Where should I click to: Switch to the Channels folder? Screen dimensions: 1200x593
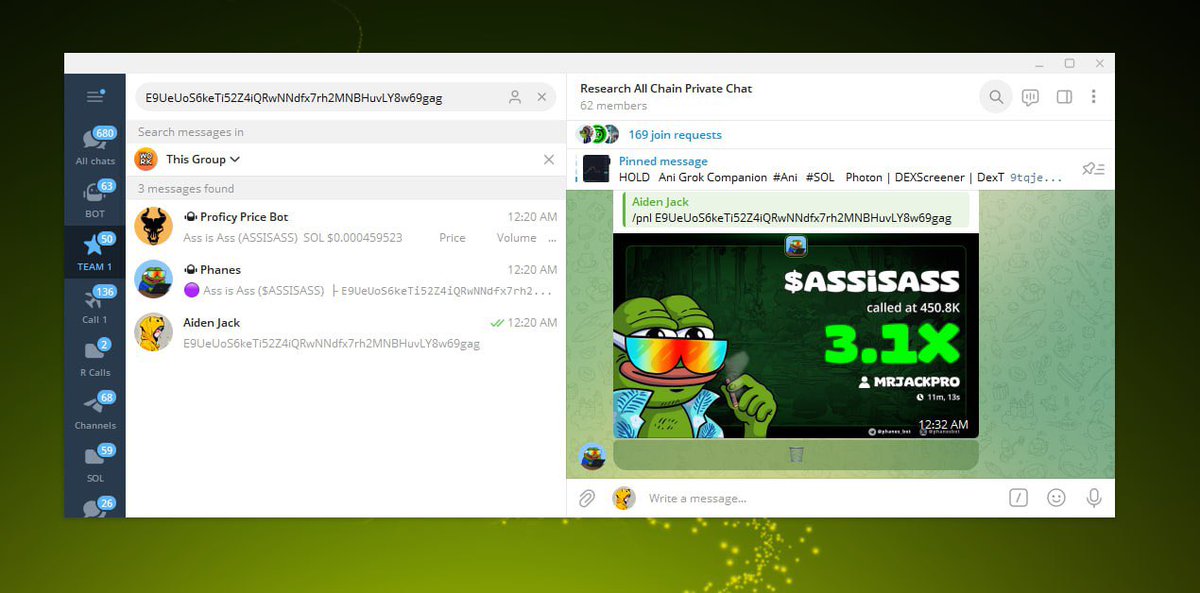coord(95,410)
